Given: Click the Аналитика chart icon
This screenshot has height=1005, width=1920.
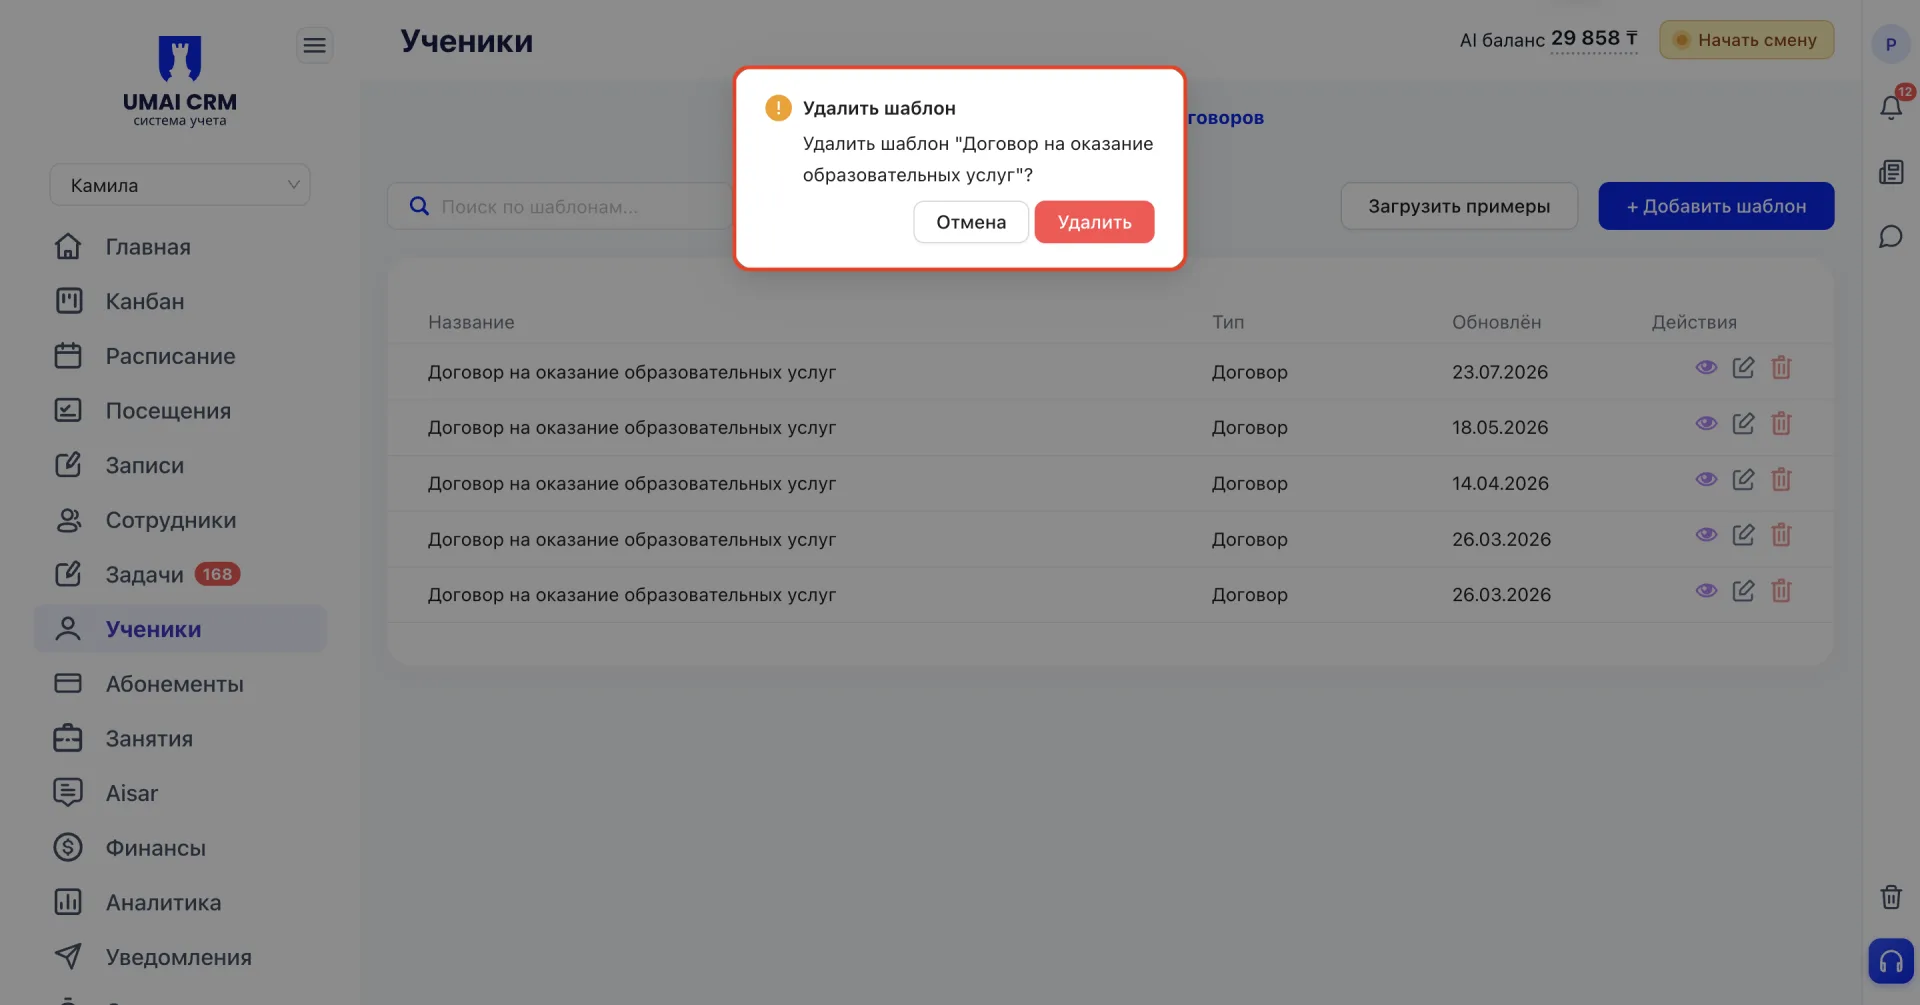Looking at the screenshot, I should tap(68, 902).
